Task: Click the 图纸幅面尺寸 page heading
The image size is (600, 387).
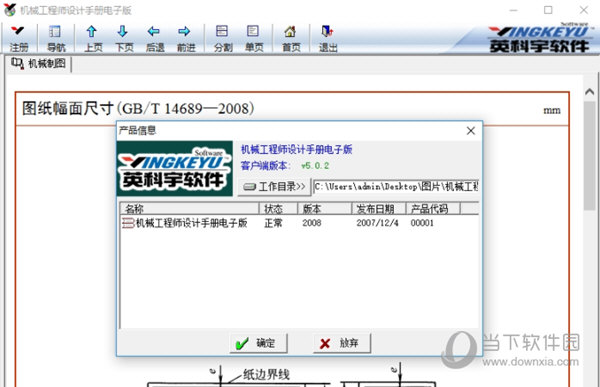Action: (138, 108)
